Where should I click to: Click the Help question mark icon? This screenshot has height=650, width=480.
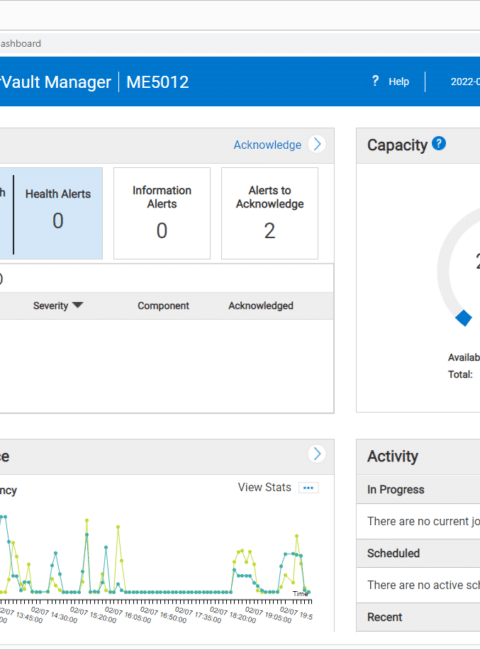click(x=375, y=81)
